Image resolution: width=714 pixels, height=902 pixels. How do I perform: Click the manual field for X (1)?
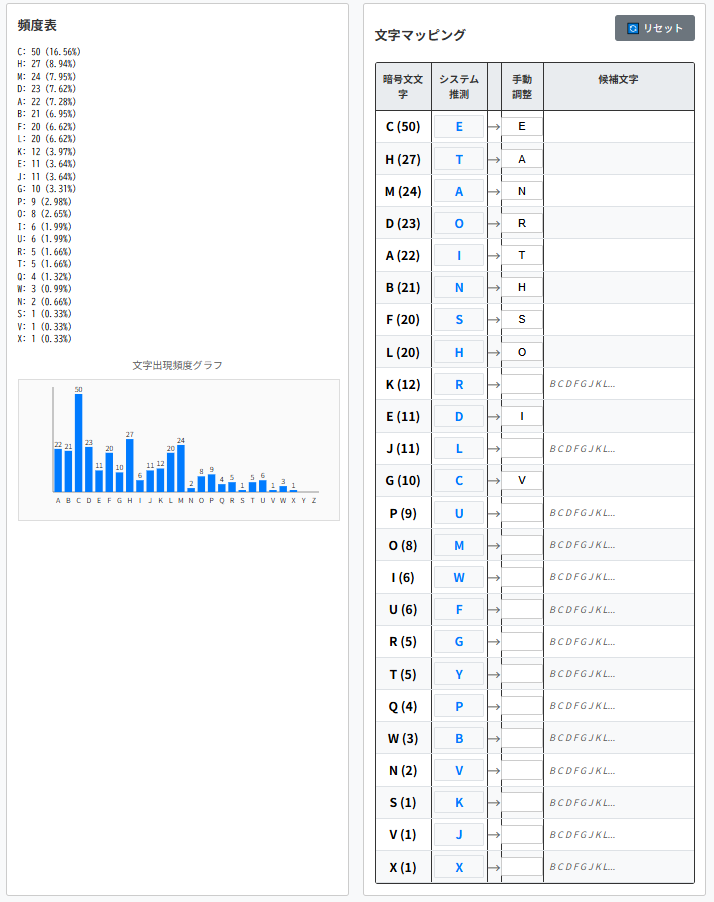(522, 867)
